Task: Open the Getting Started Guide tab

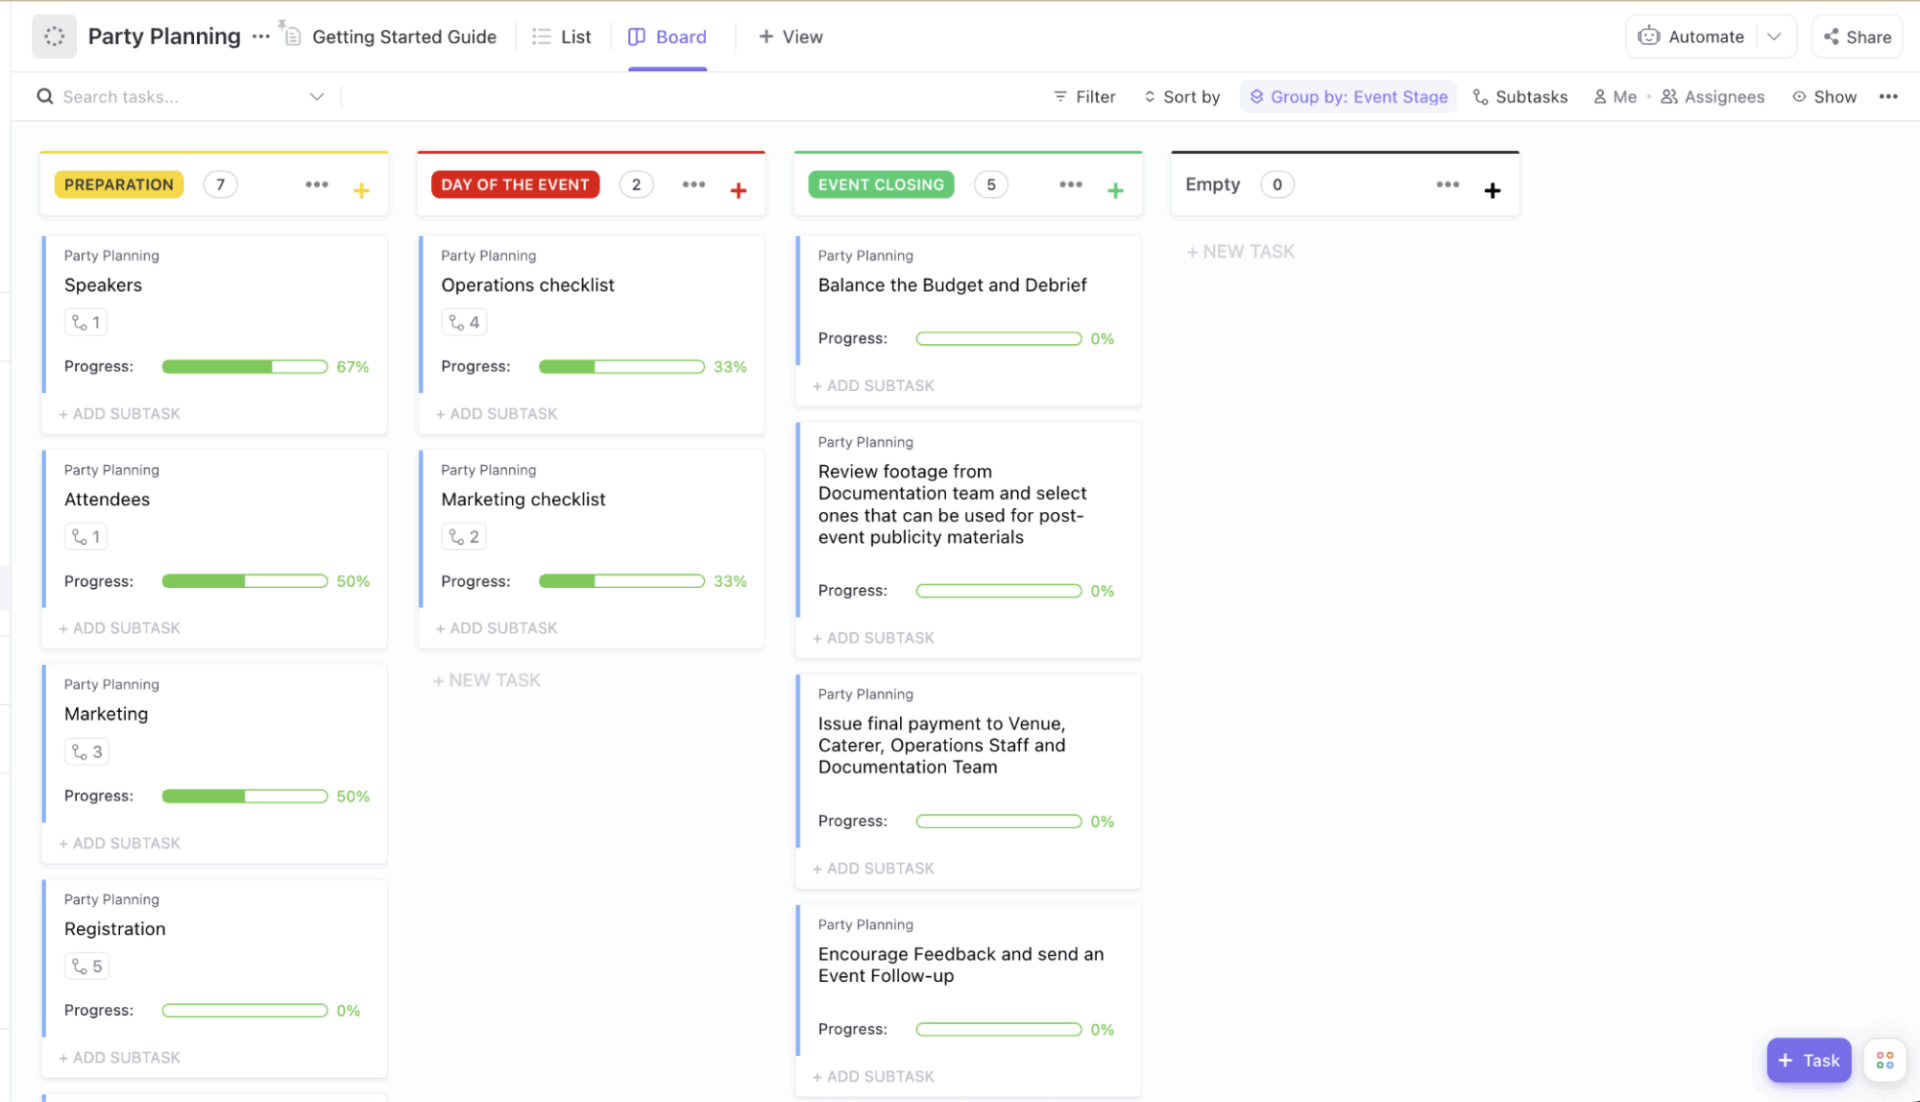Action: point(391,37)
